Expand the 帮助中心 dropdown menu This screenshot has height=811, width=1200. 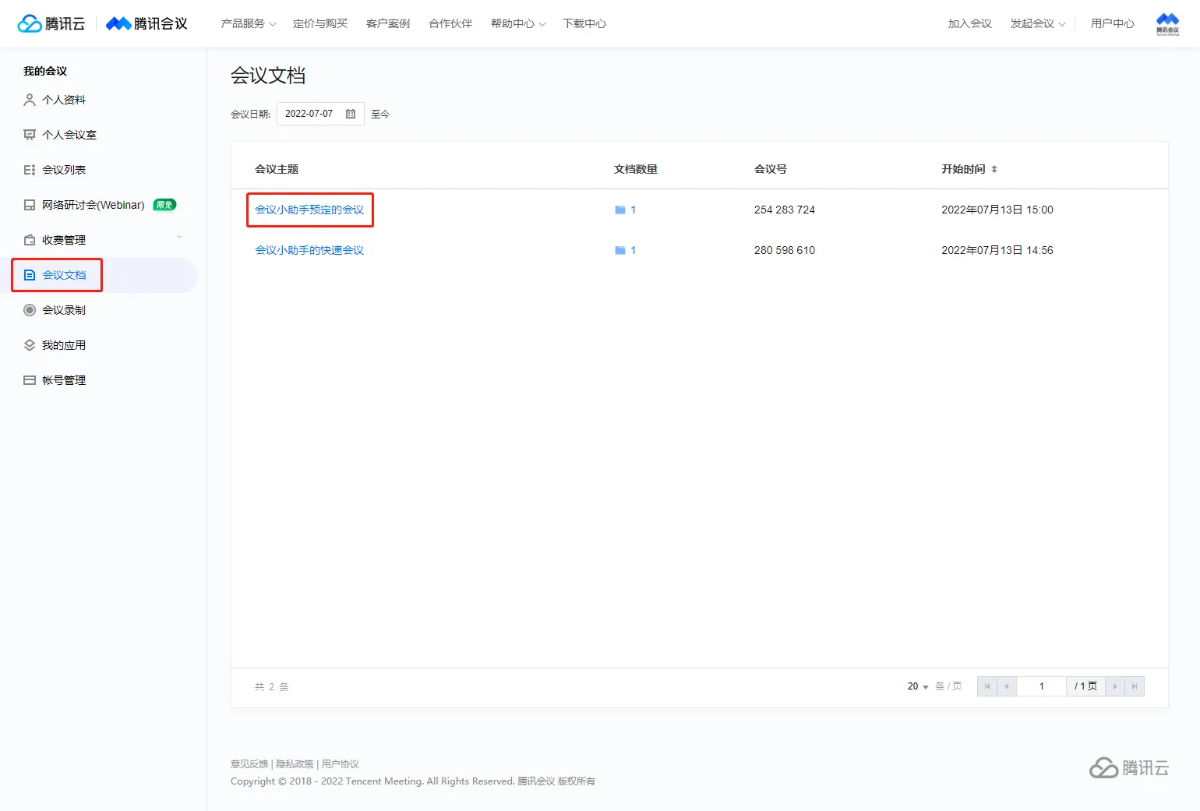[518, 23]
